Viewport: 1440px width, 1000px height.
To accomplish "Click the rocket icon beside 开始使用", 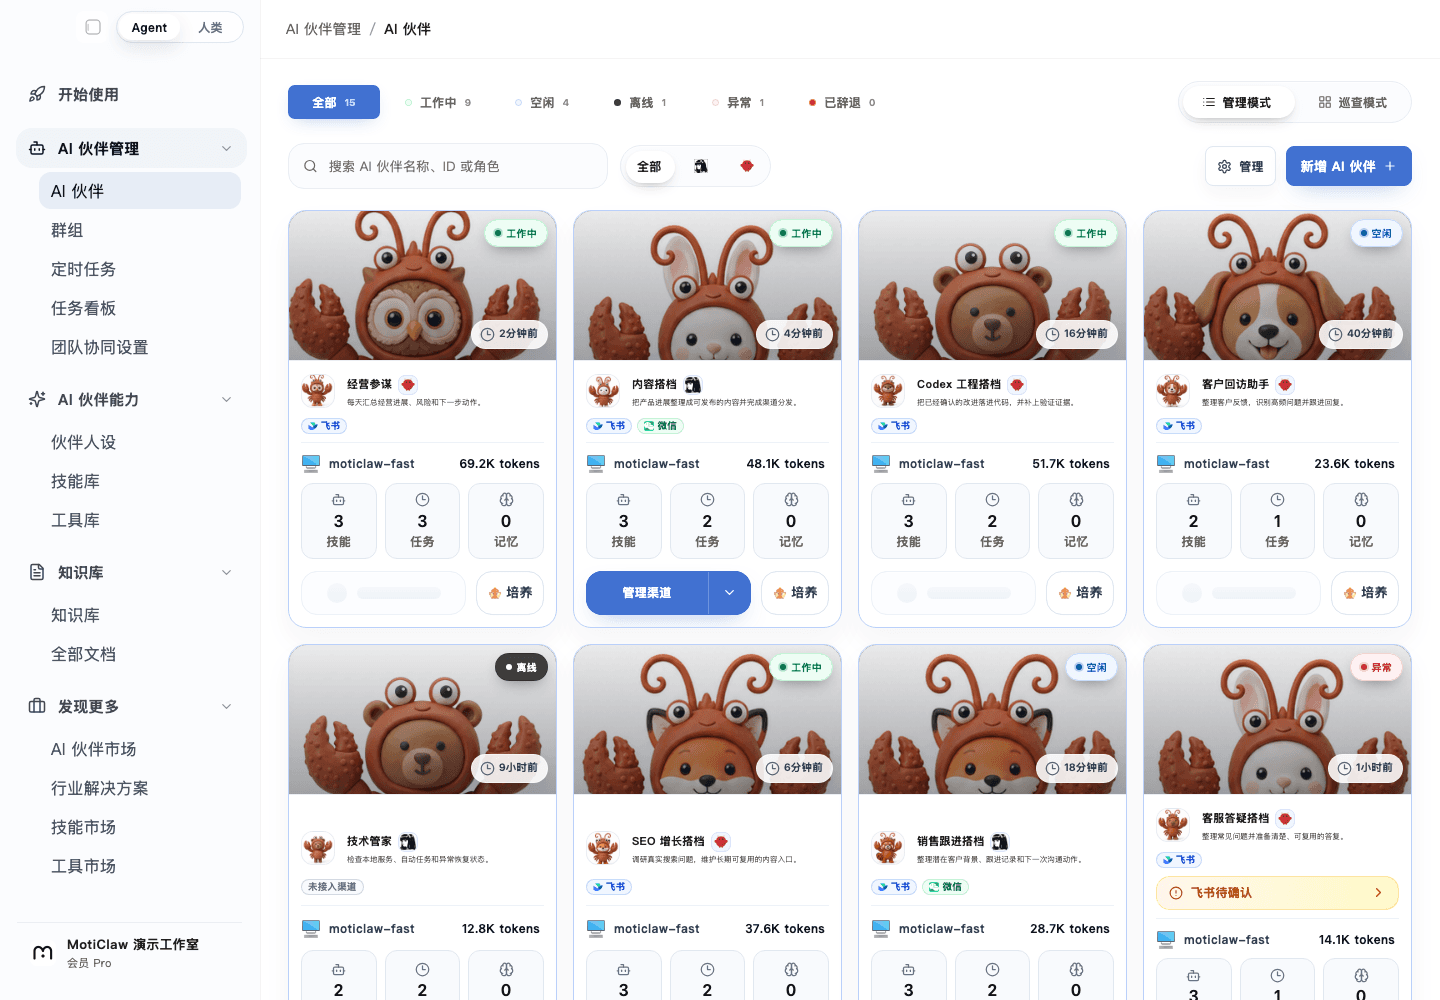I will point(37,94).
